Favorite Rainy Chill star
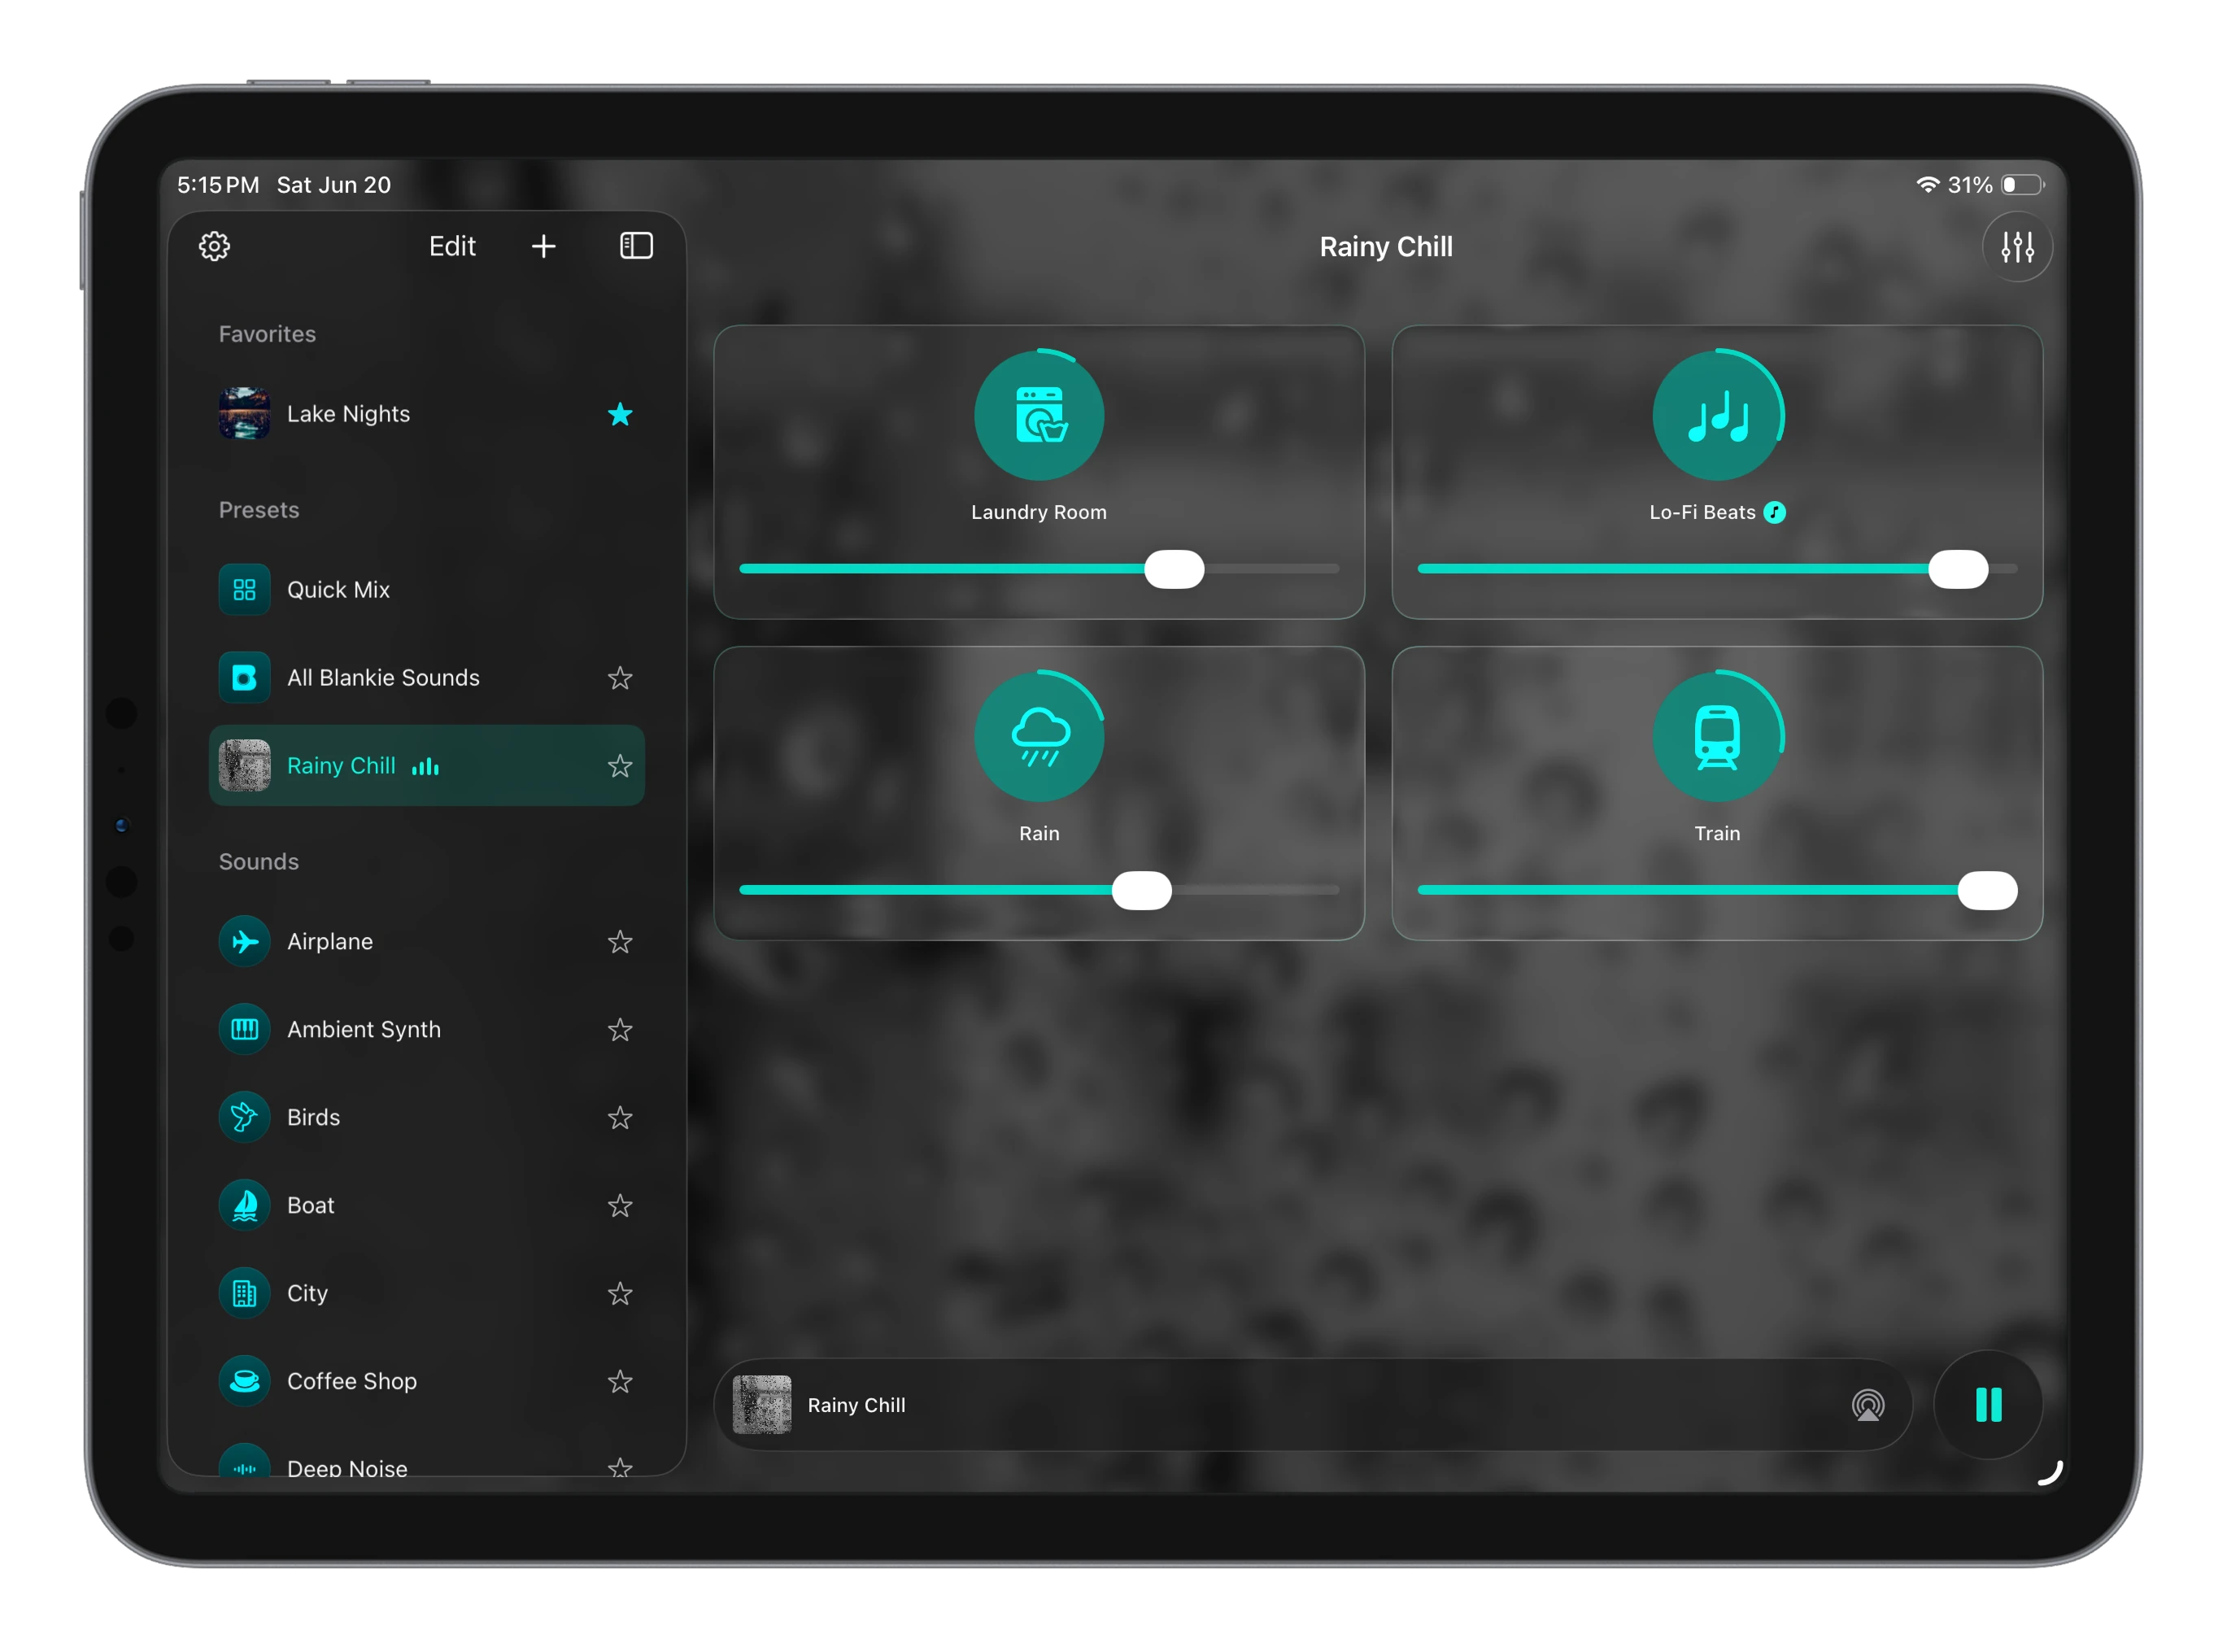 tap(620, 766)
